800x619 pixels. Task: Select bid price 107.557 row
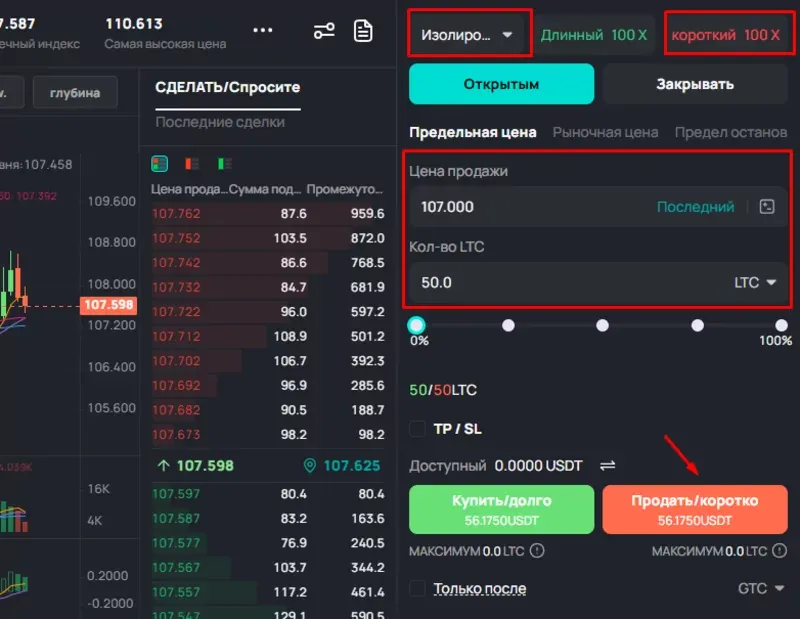pos(268,592)
